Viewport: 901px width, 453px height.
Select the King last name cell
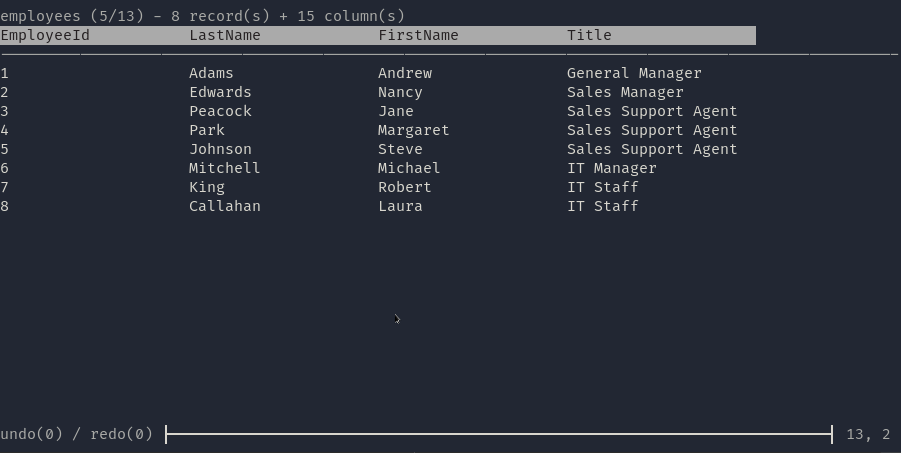click(x=207, y=187)
